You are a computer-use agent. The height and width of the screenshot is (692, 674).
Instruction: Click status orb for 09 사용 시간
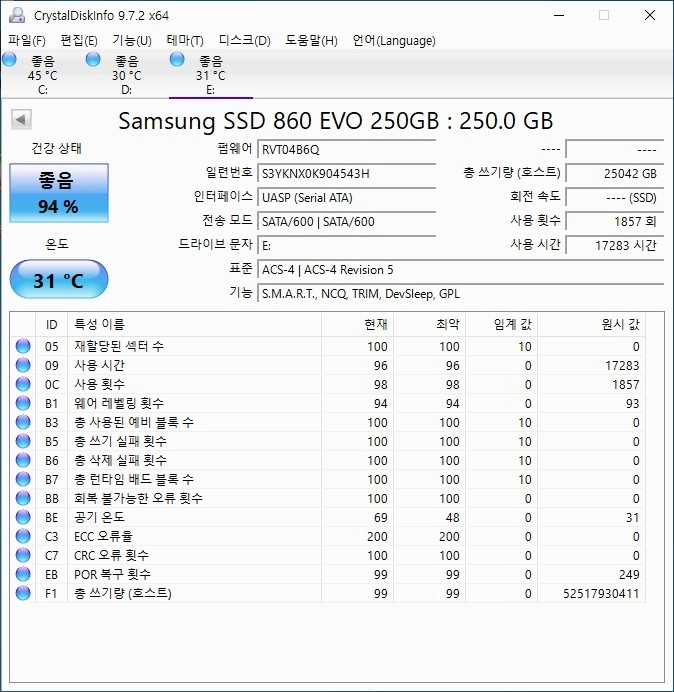(23, 365)
